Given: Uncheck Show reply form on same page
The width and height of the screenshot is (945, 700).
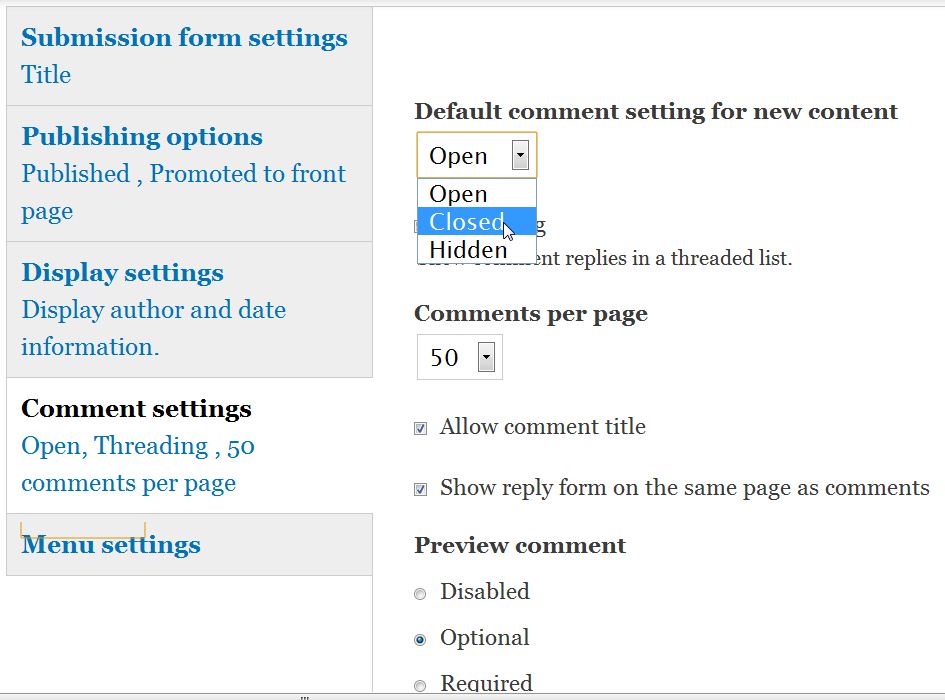Looking at the screenshot, I should point(421,490).
